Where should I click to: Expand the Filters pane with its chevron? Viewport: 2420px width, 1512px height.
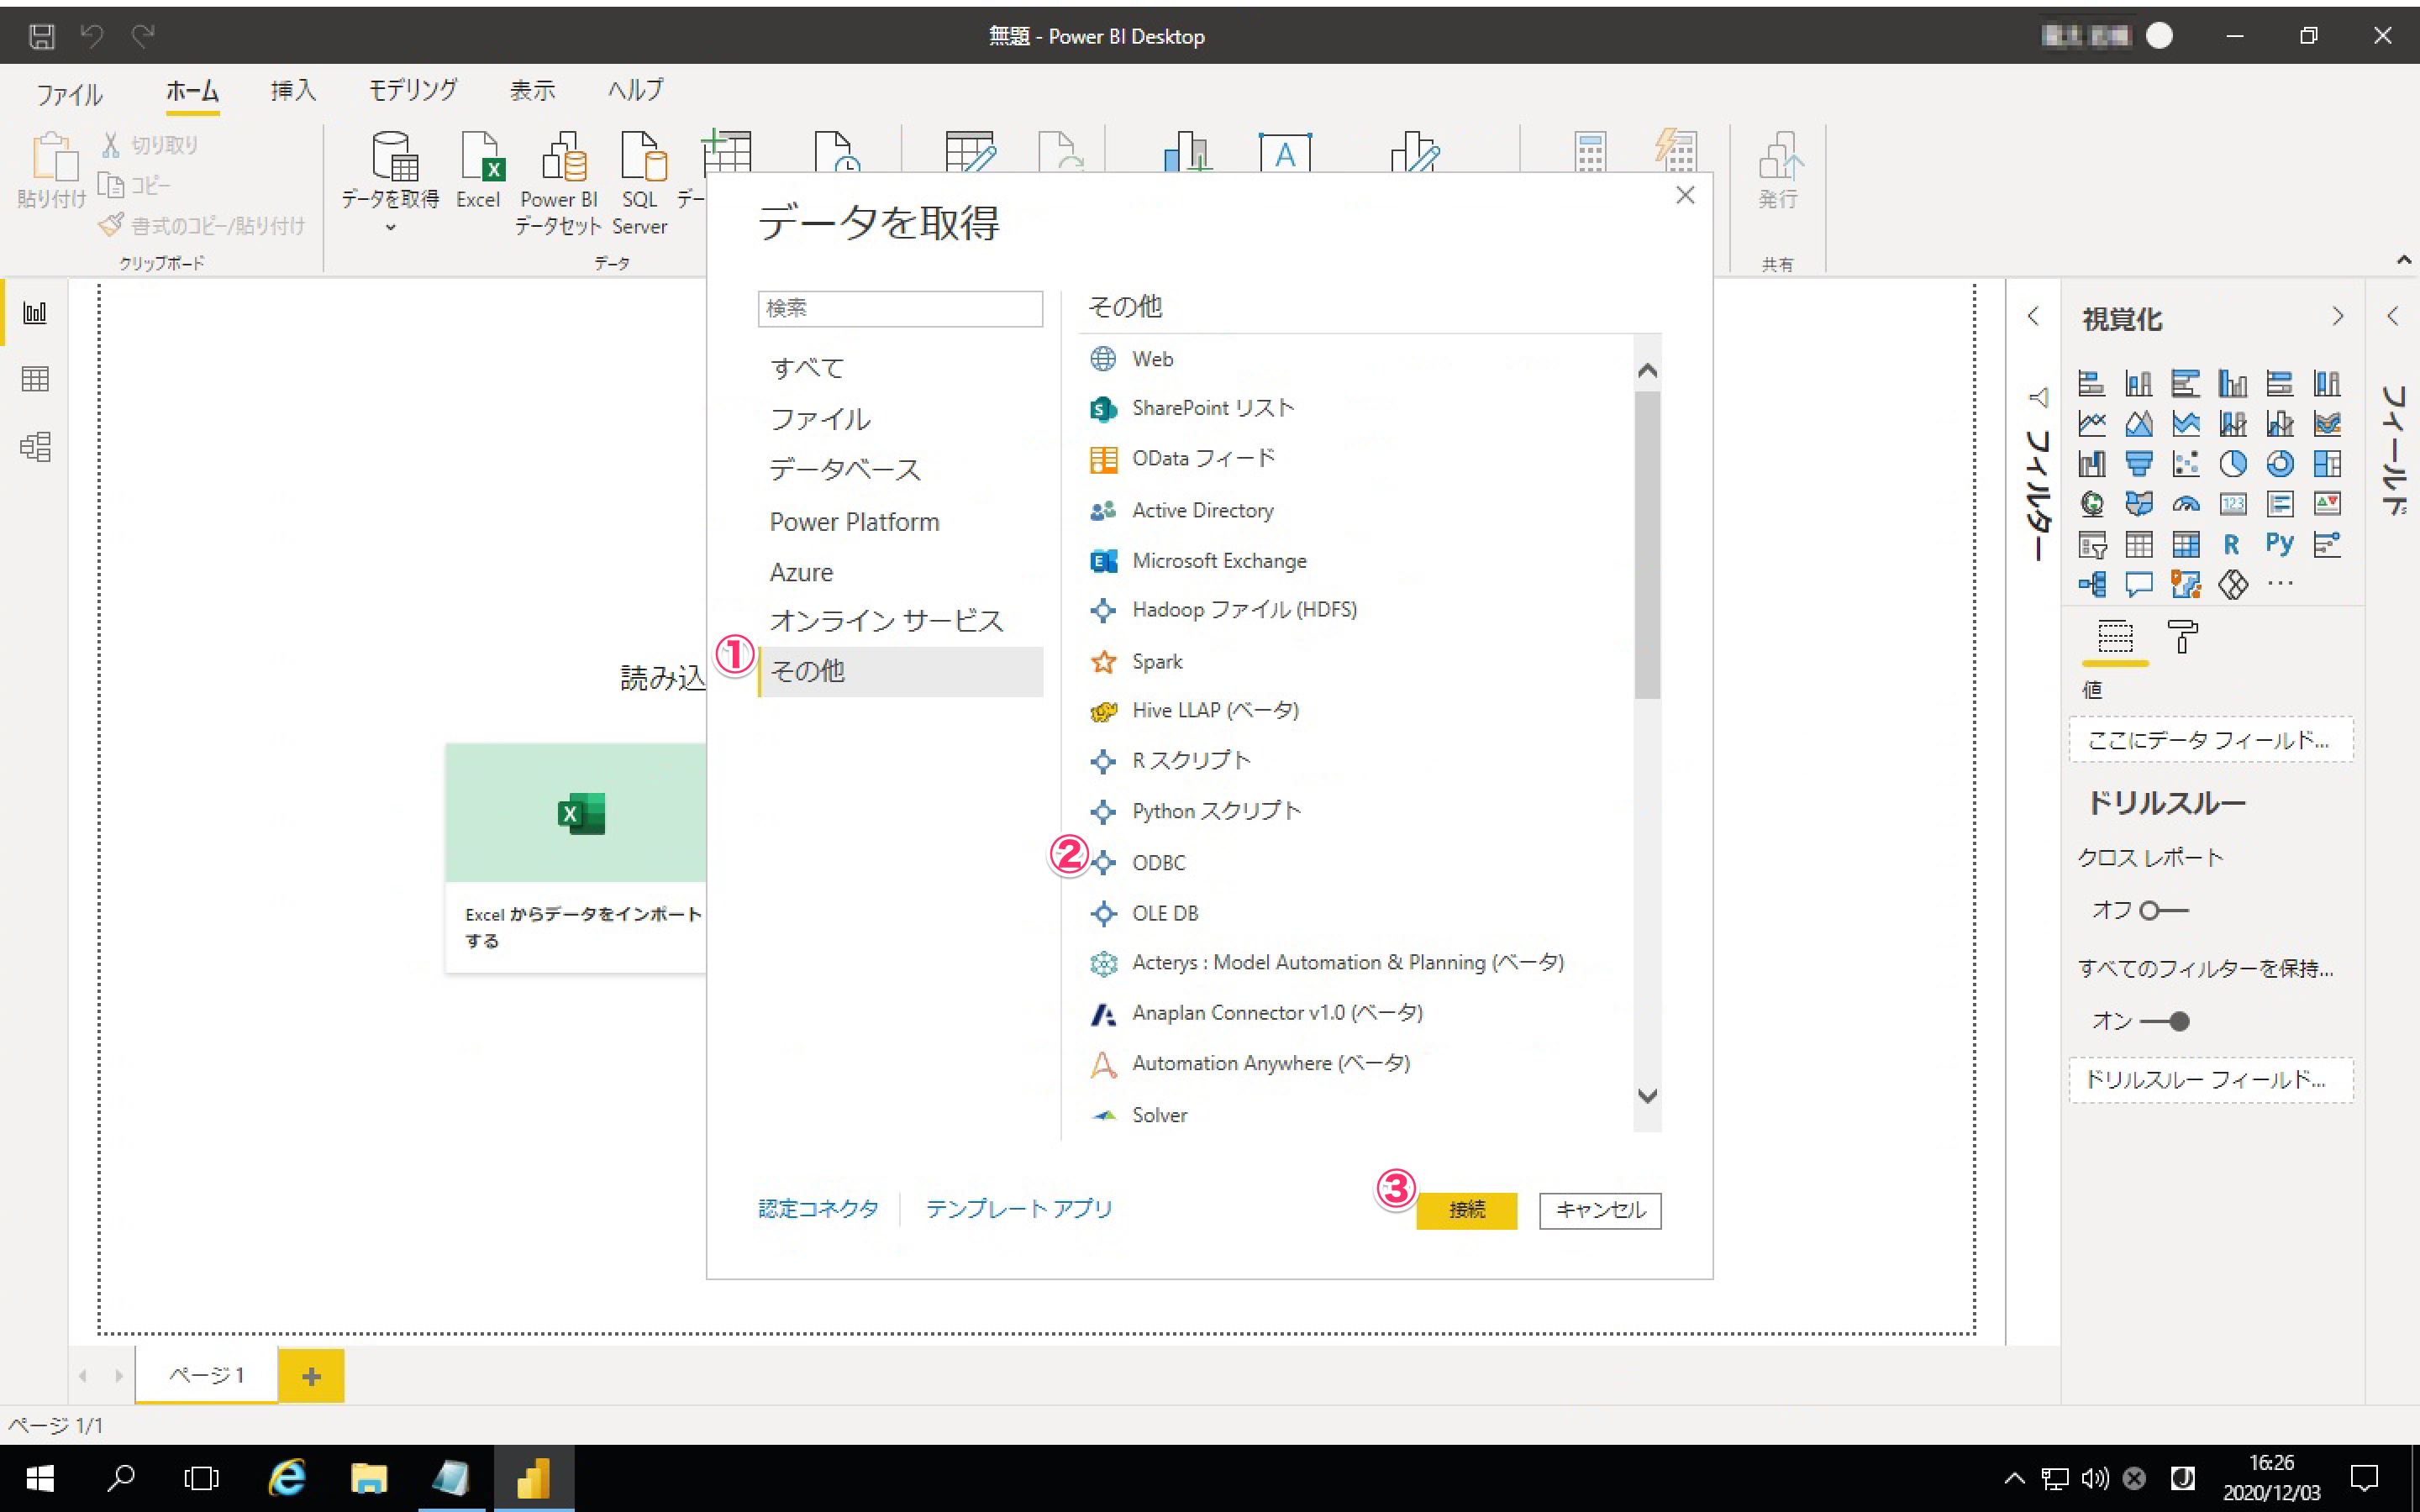tap(2033, 317)
